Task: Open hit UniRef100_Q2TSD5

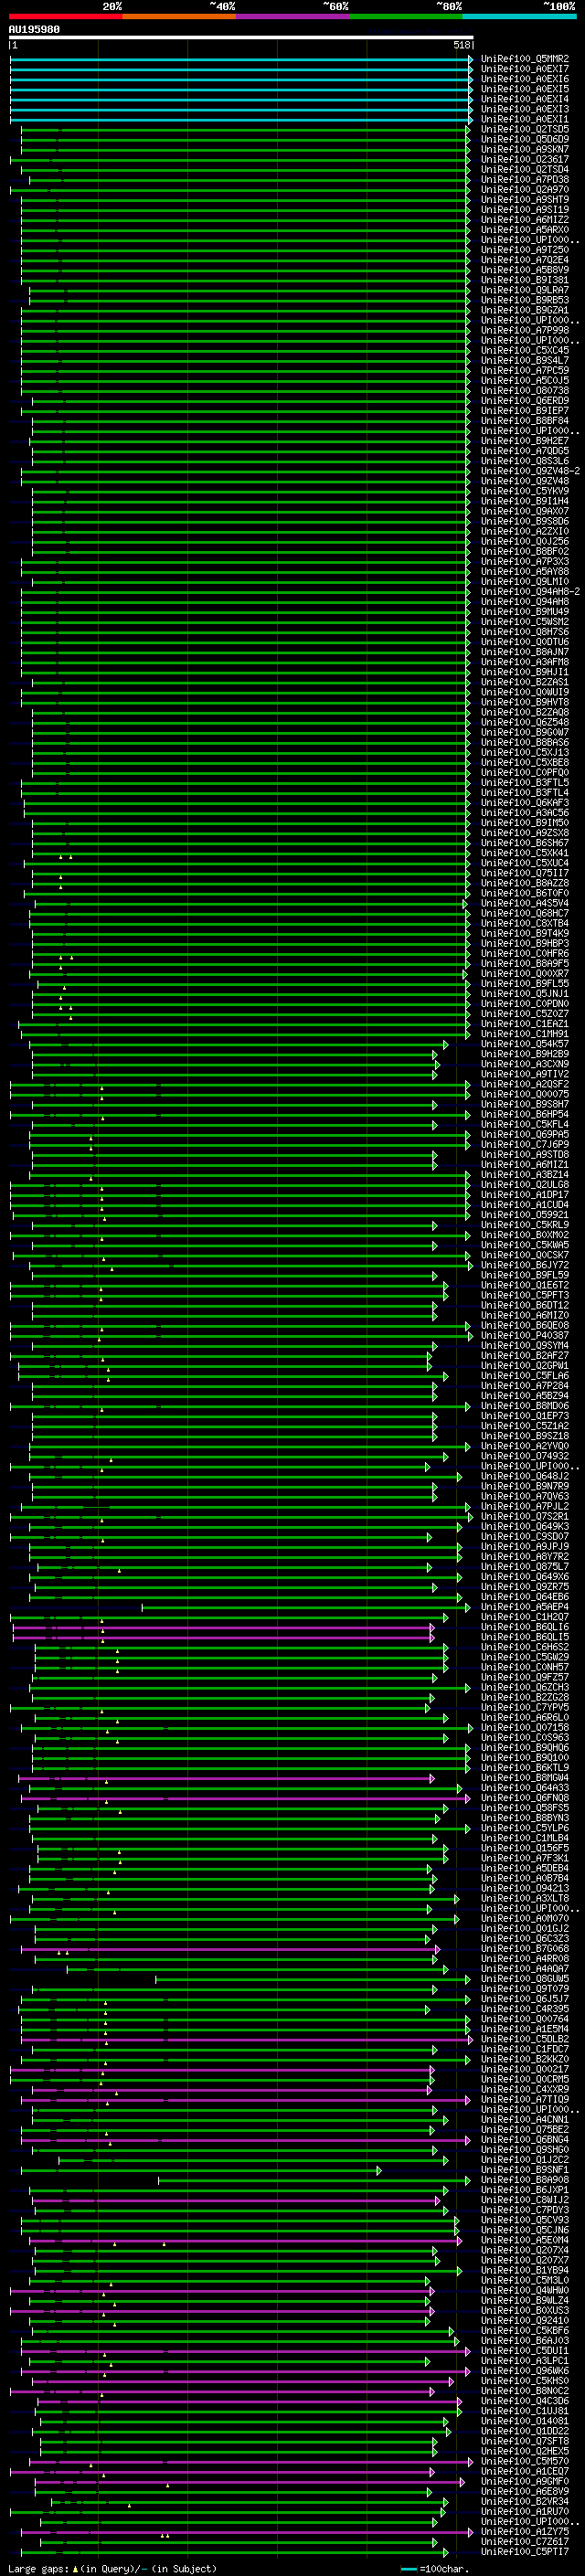Action: pyautogui.click(x=525, y=129)
